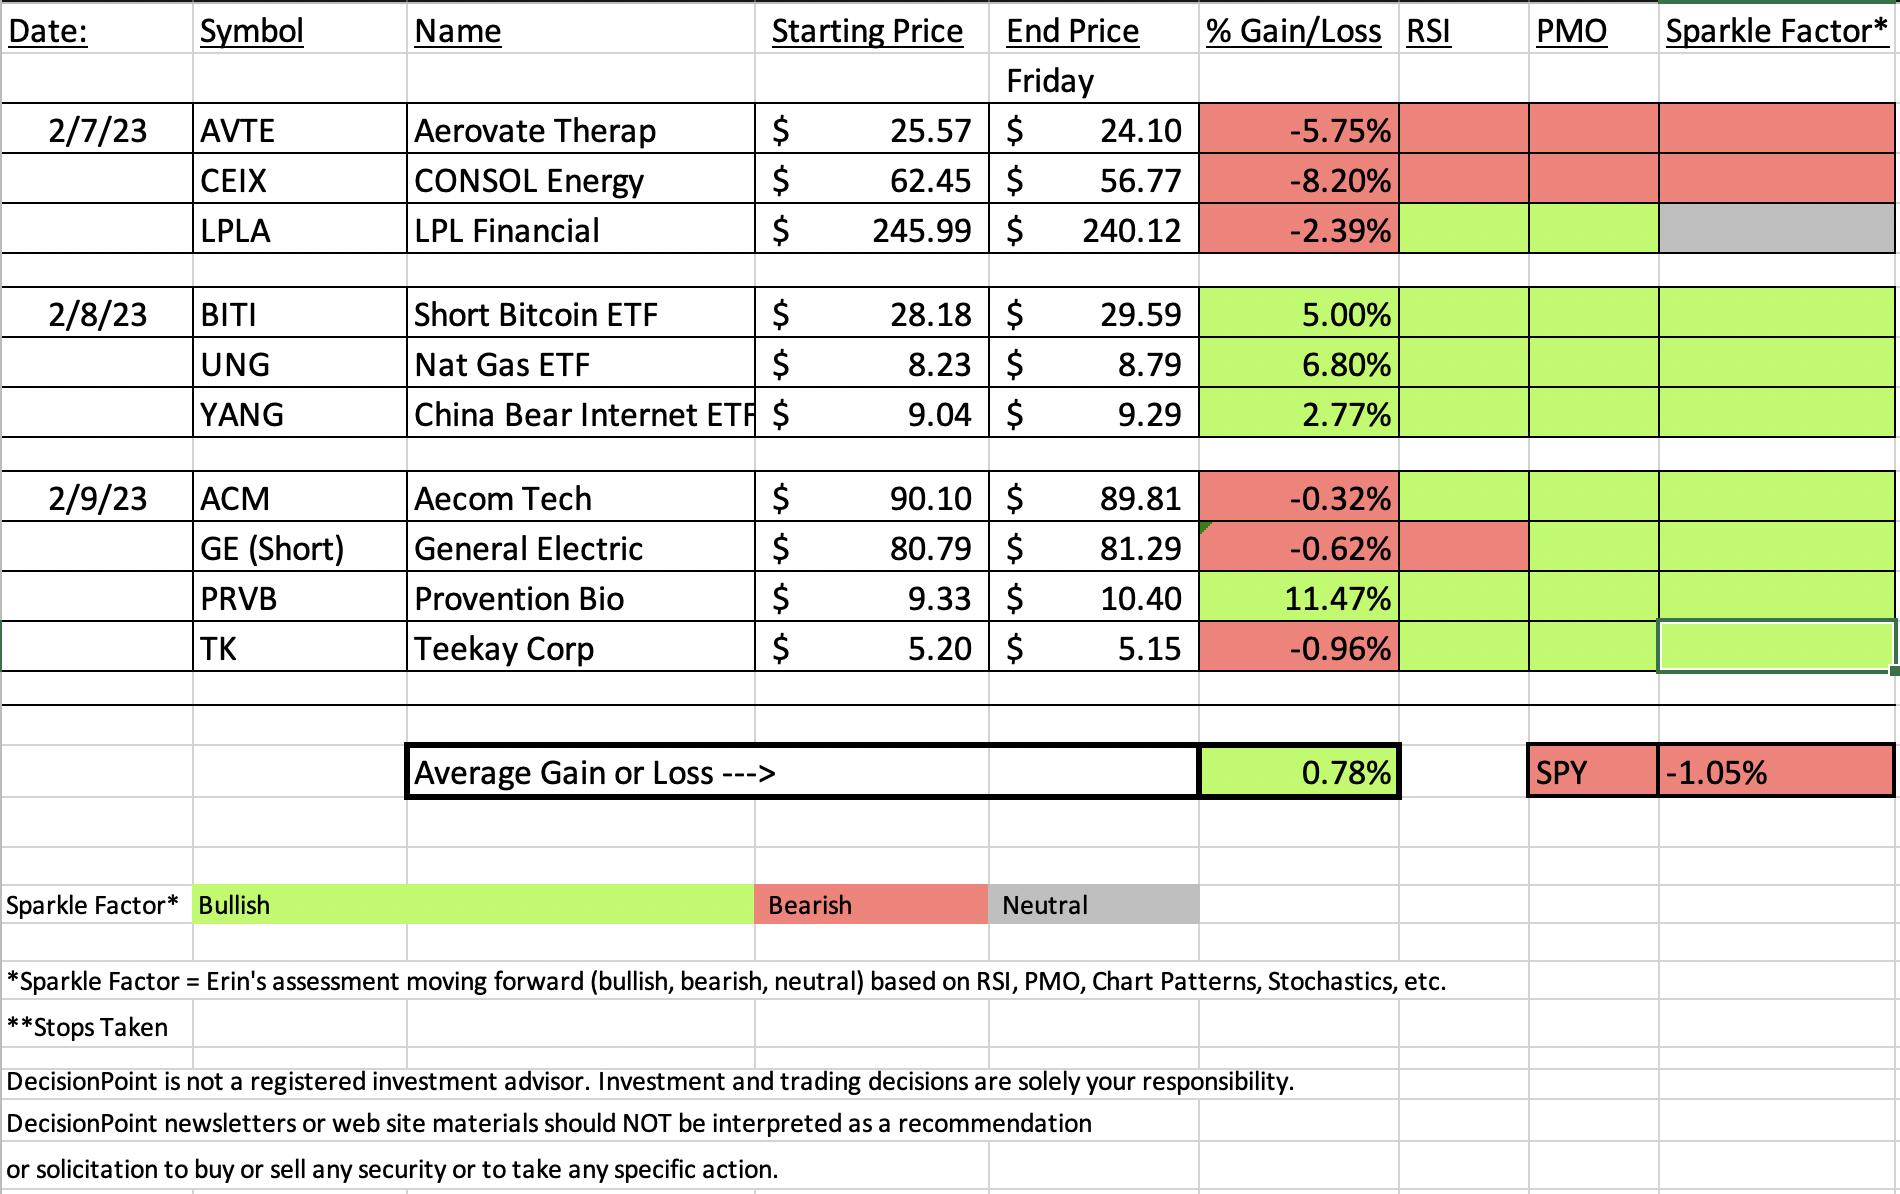Click the red GE RSI cell
Screen dimensions: 1900x1194
coord(1463,547)
